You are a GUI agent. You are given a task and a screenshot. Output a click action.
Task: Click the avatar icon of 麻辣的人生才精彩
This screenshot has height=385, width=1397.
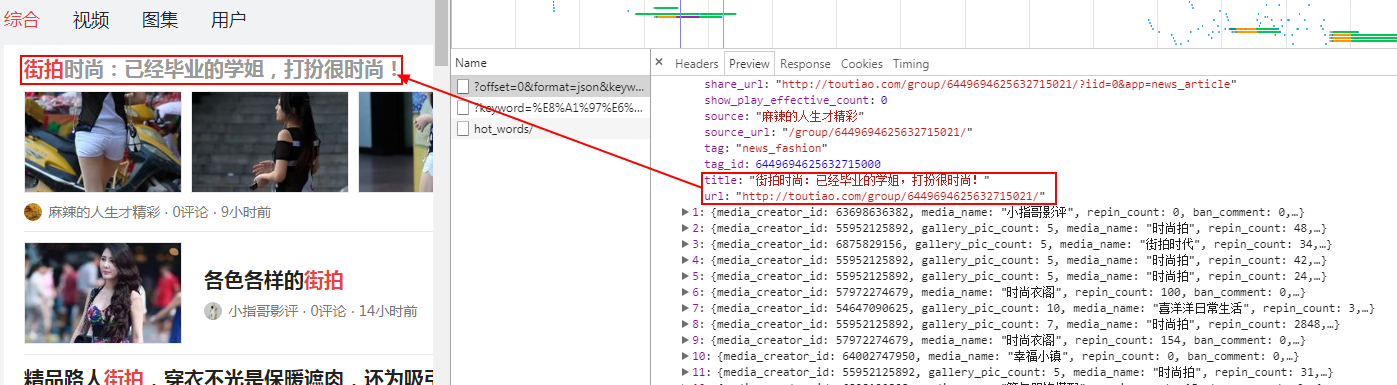33,212
